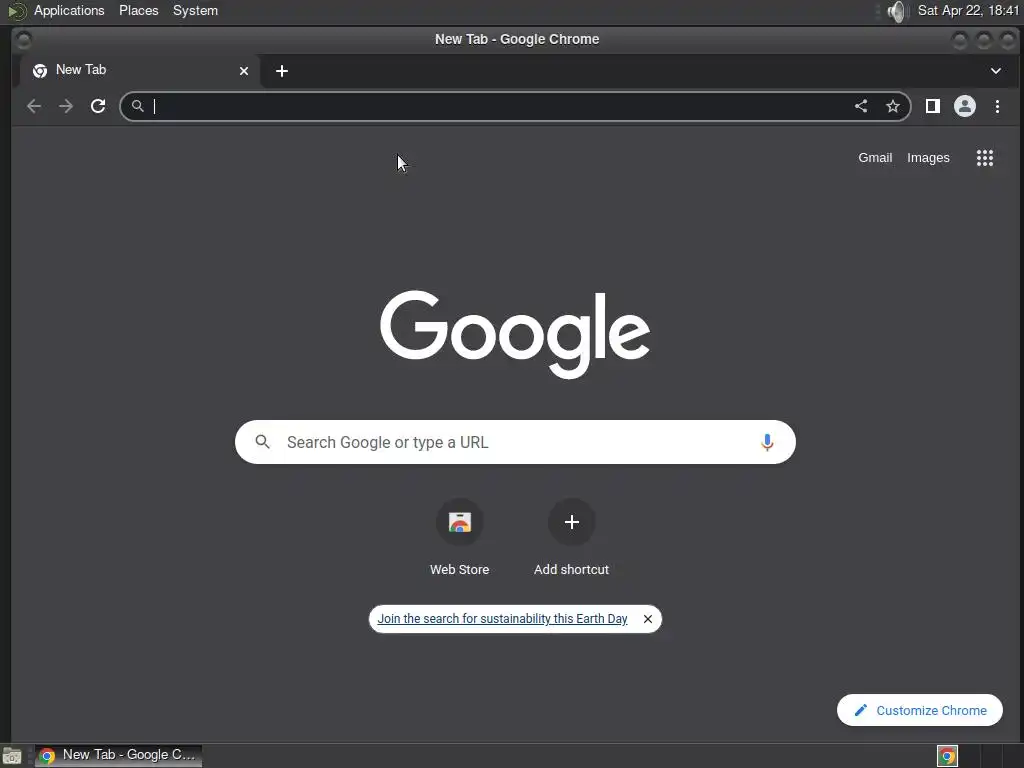Open the Chrome profile avatar

(965, 106)
